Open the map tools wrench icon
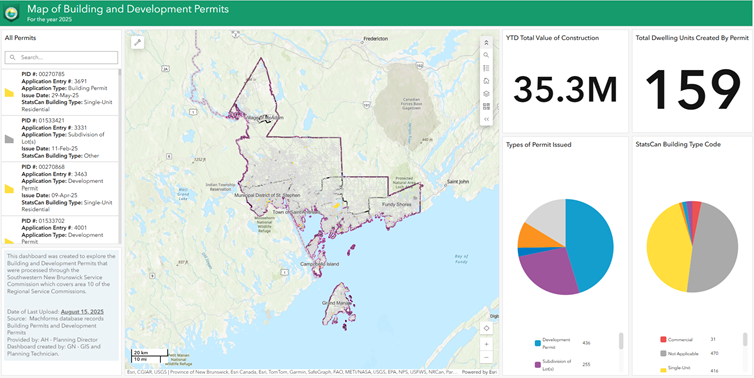 (x=138, y=43)
